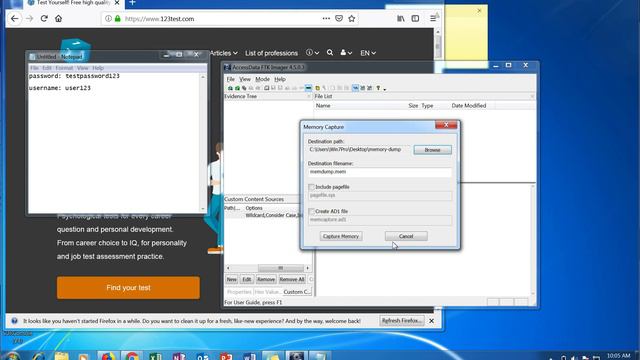The width and height of the screenshot is (640, 360).
Task: Click the Image Mounting toolbar icon
Action: tap(244, 88)
